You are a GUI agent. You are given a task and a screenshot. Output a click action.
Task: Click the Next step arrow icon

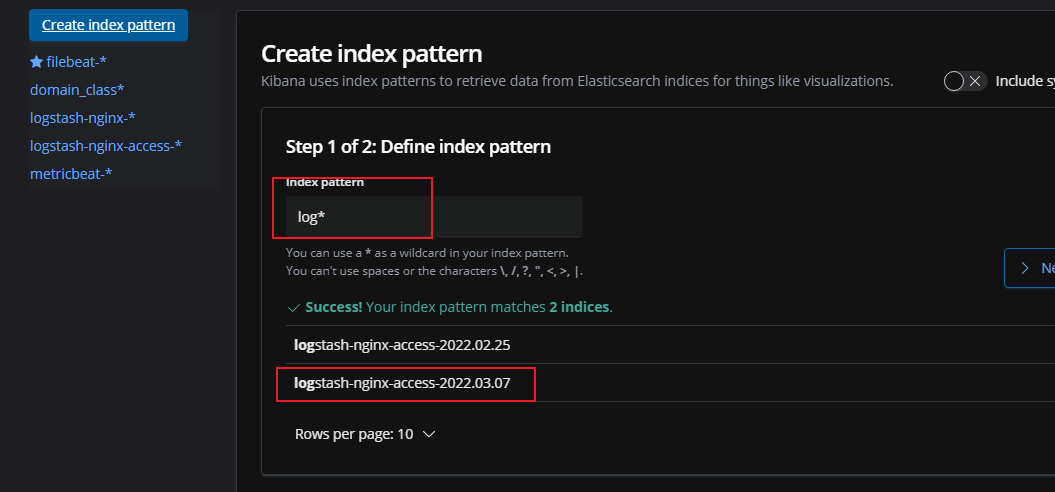coord(1025,268)
